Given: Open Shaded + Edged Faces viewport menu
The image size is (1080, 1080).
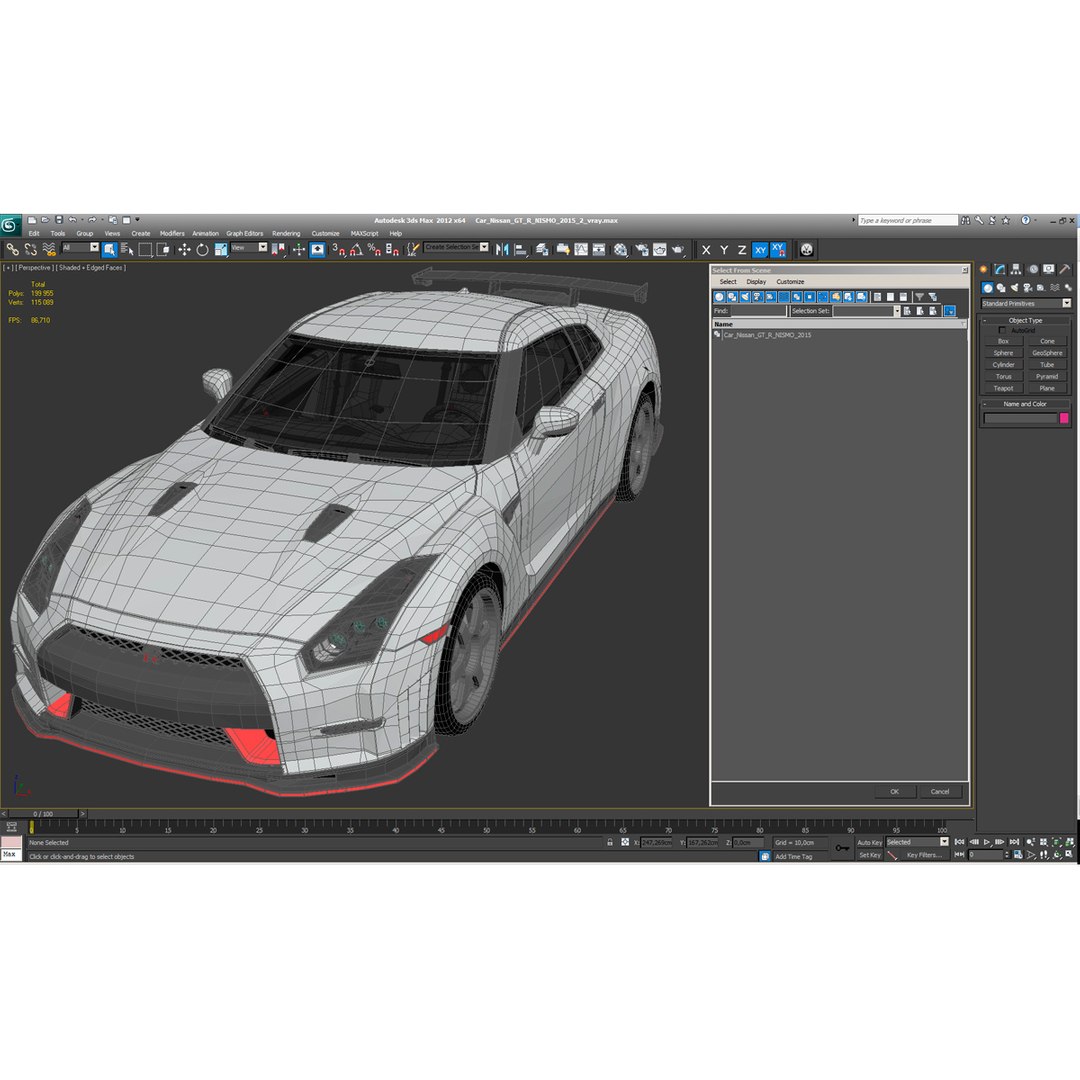Looking at the screenshot, I should (91, 268).
